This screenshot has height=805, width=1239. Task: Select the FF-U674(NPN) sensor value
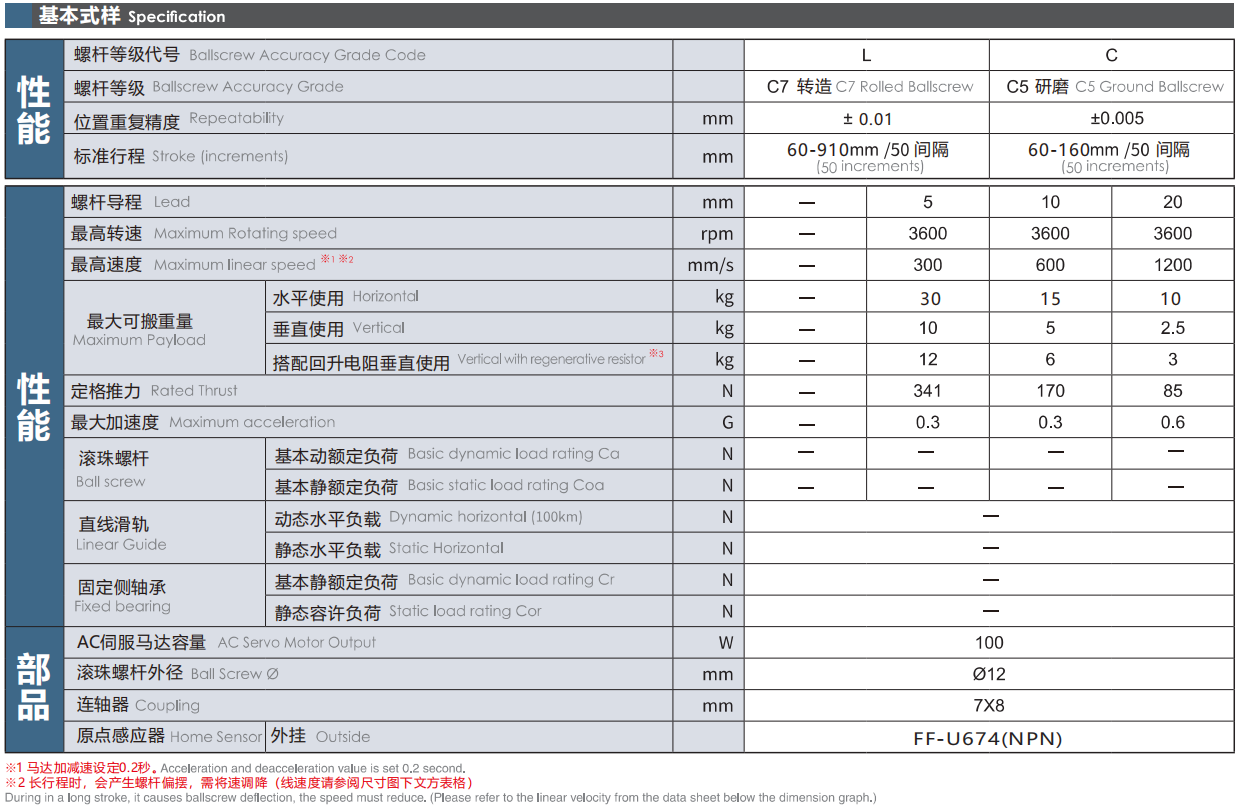tap(989, 738)
